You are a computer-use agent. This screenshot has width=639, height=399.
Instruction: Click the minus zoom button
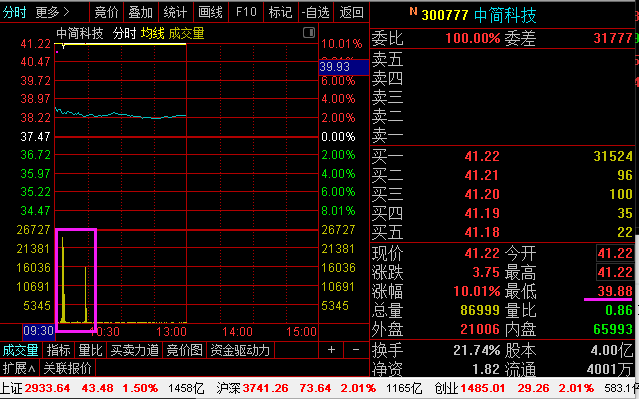click(x=355, y=350)
